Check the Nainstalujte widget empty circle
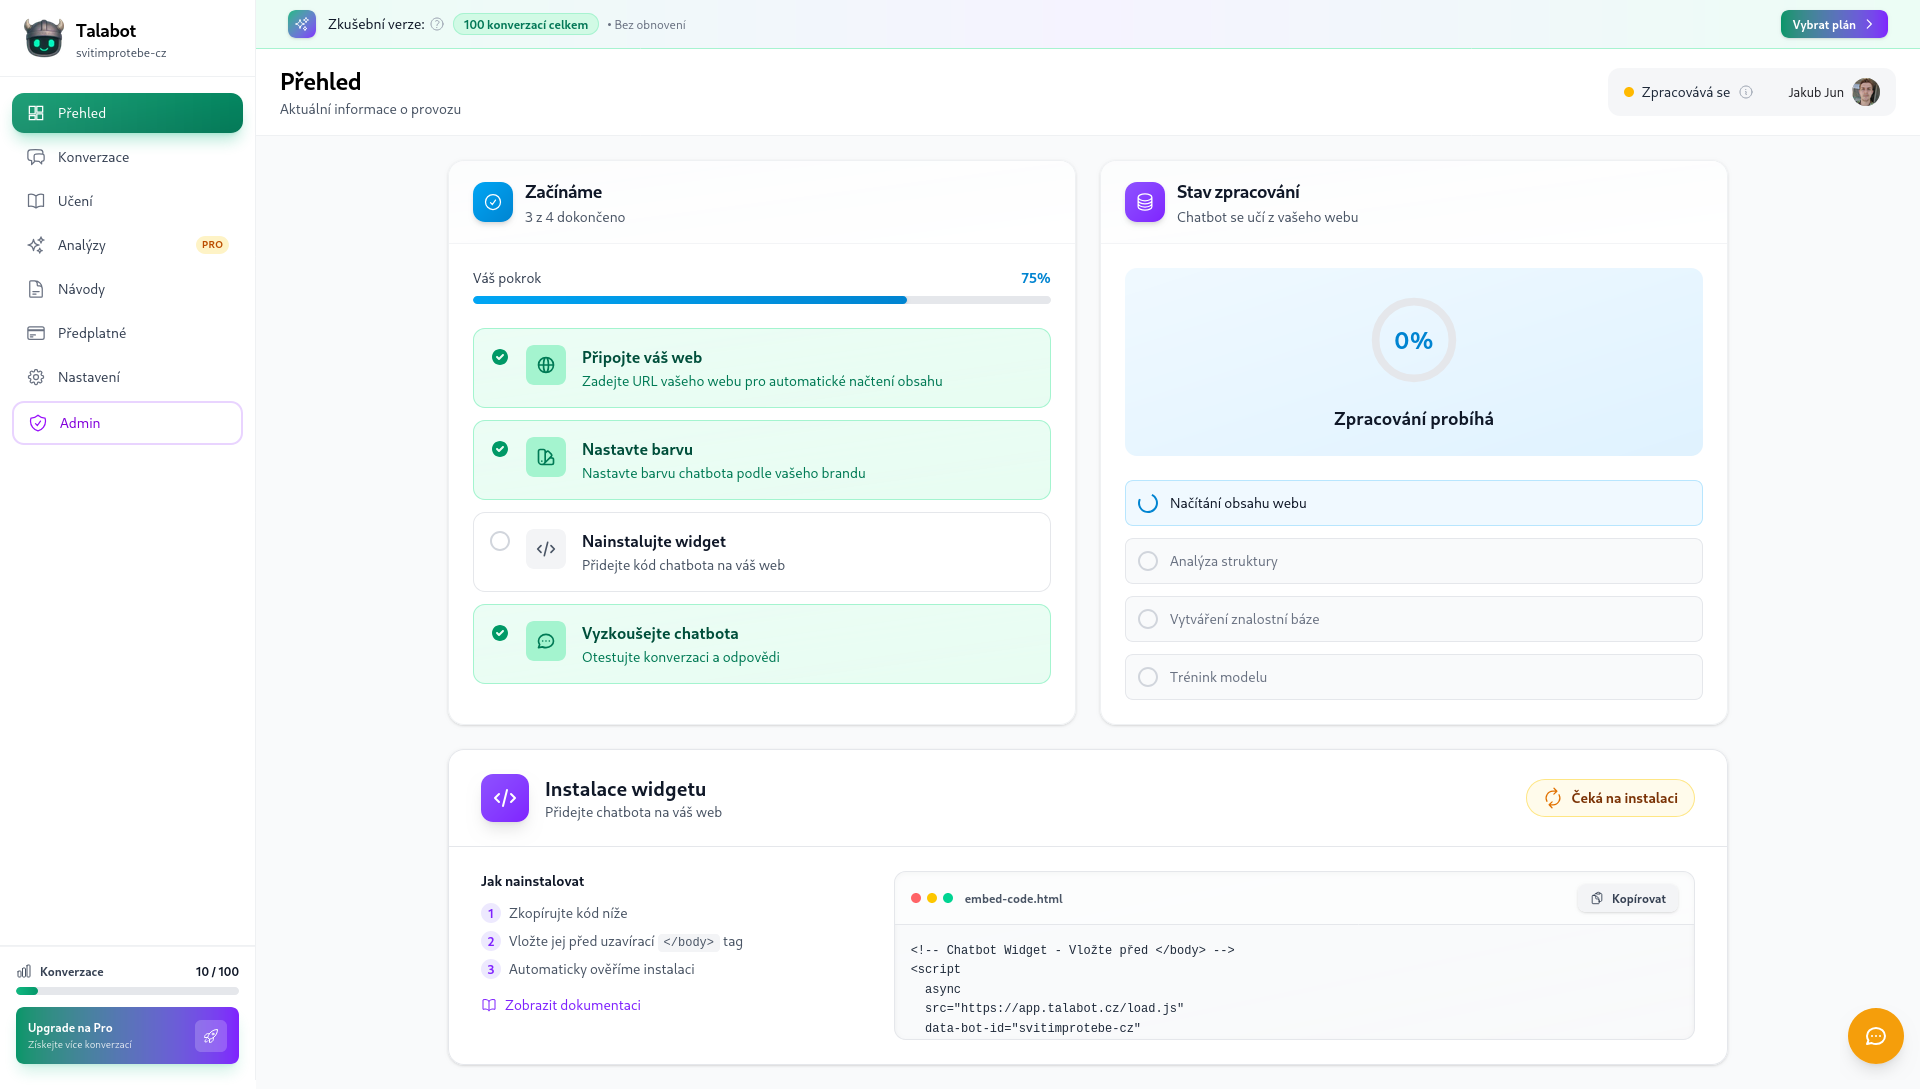1920x1089 pixels. click(x=500, y=541)
